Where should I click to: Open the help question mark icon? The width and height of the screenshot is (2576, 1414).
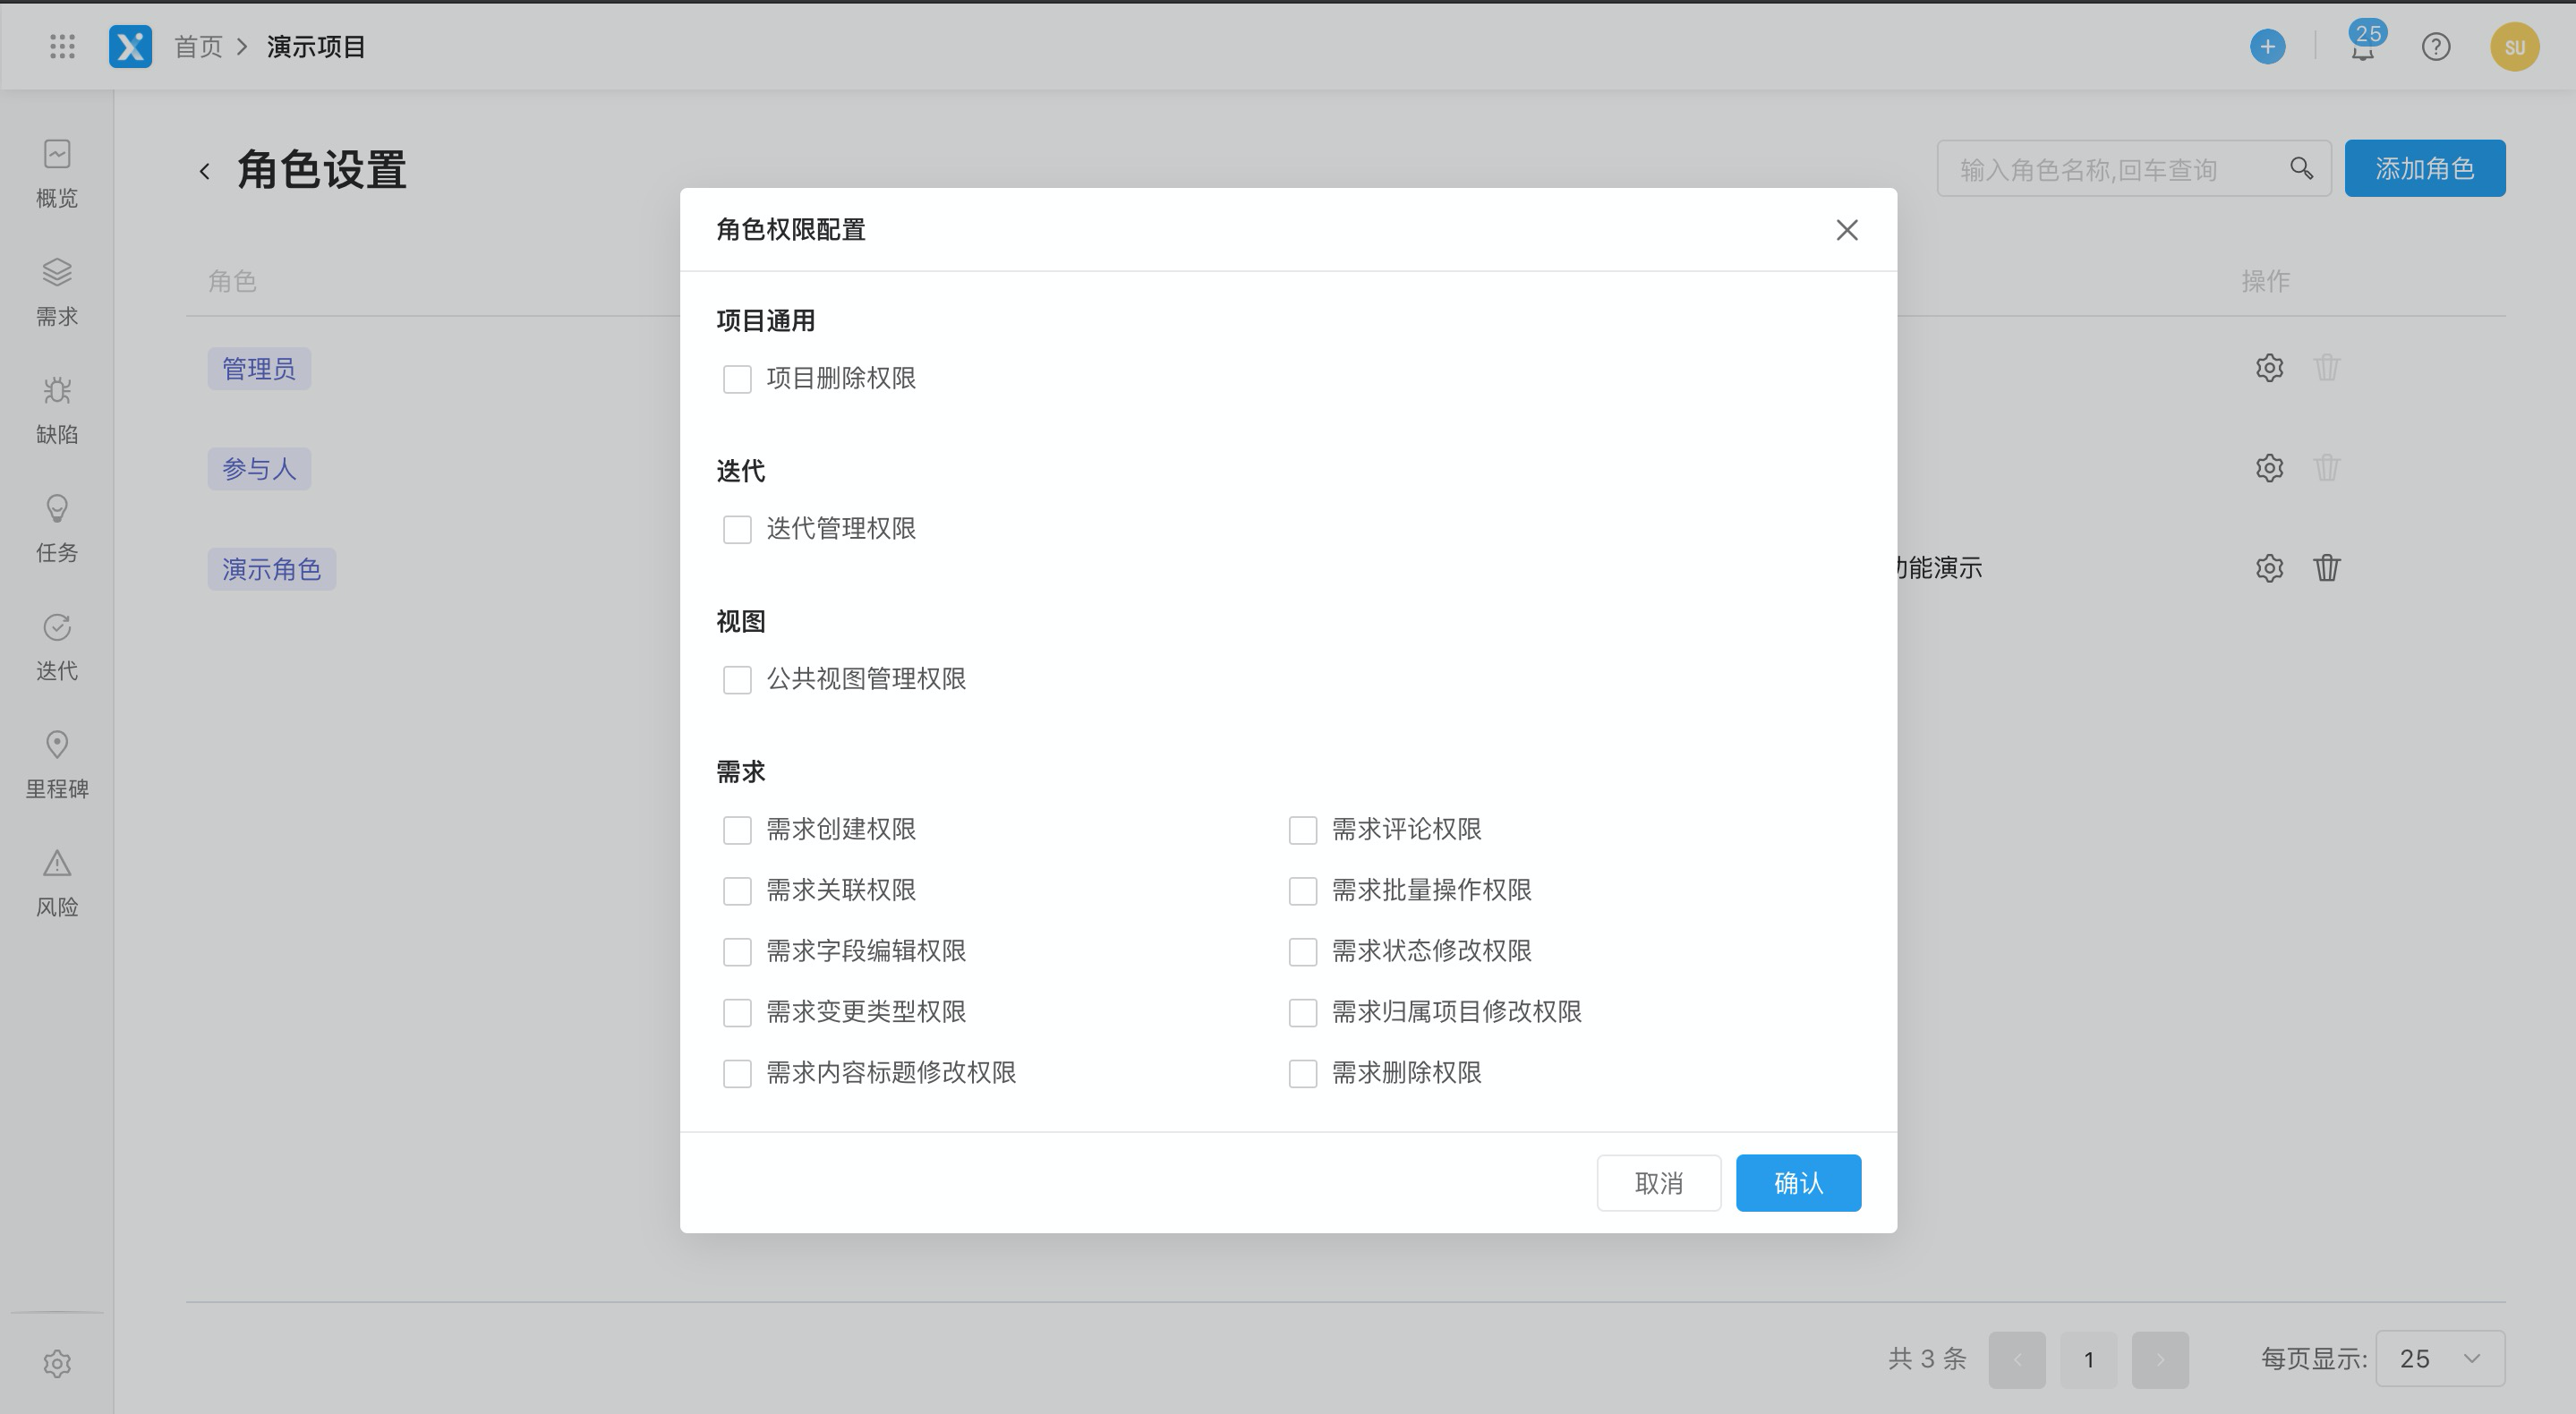[x=2435, y=47]
